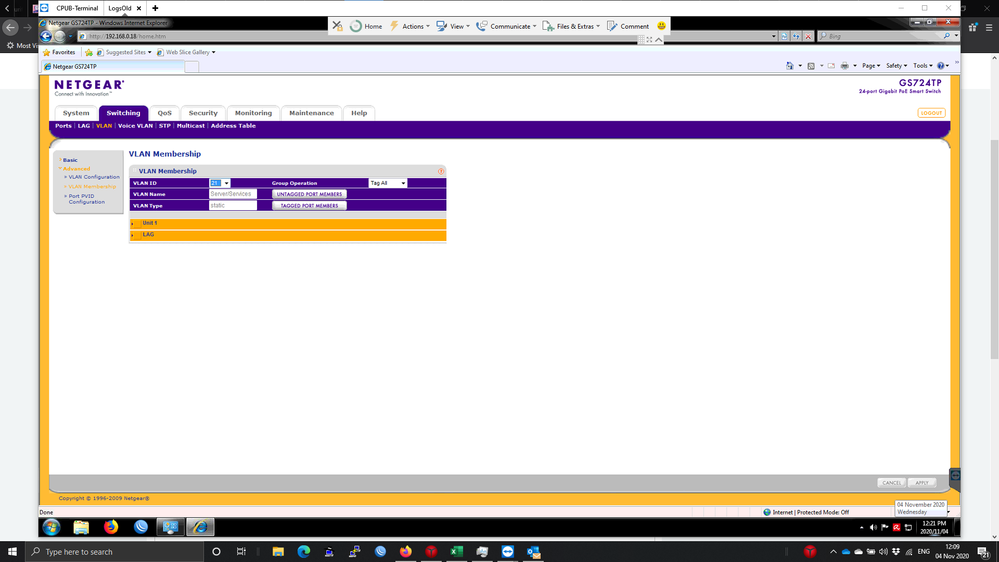
Task: Open the Help tab
Action: (359, 113)
